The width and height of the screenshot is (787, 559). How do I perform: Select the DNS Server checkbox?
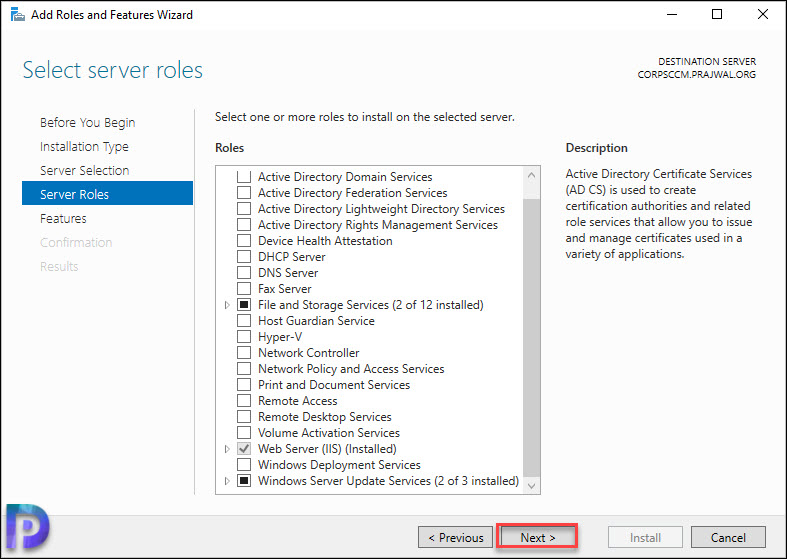click(244, 273)
